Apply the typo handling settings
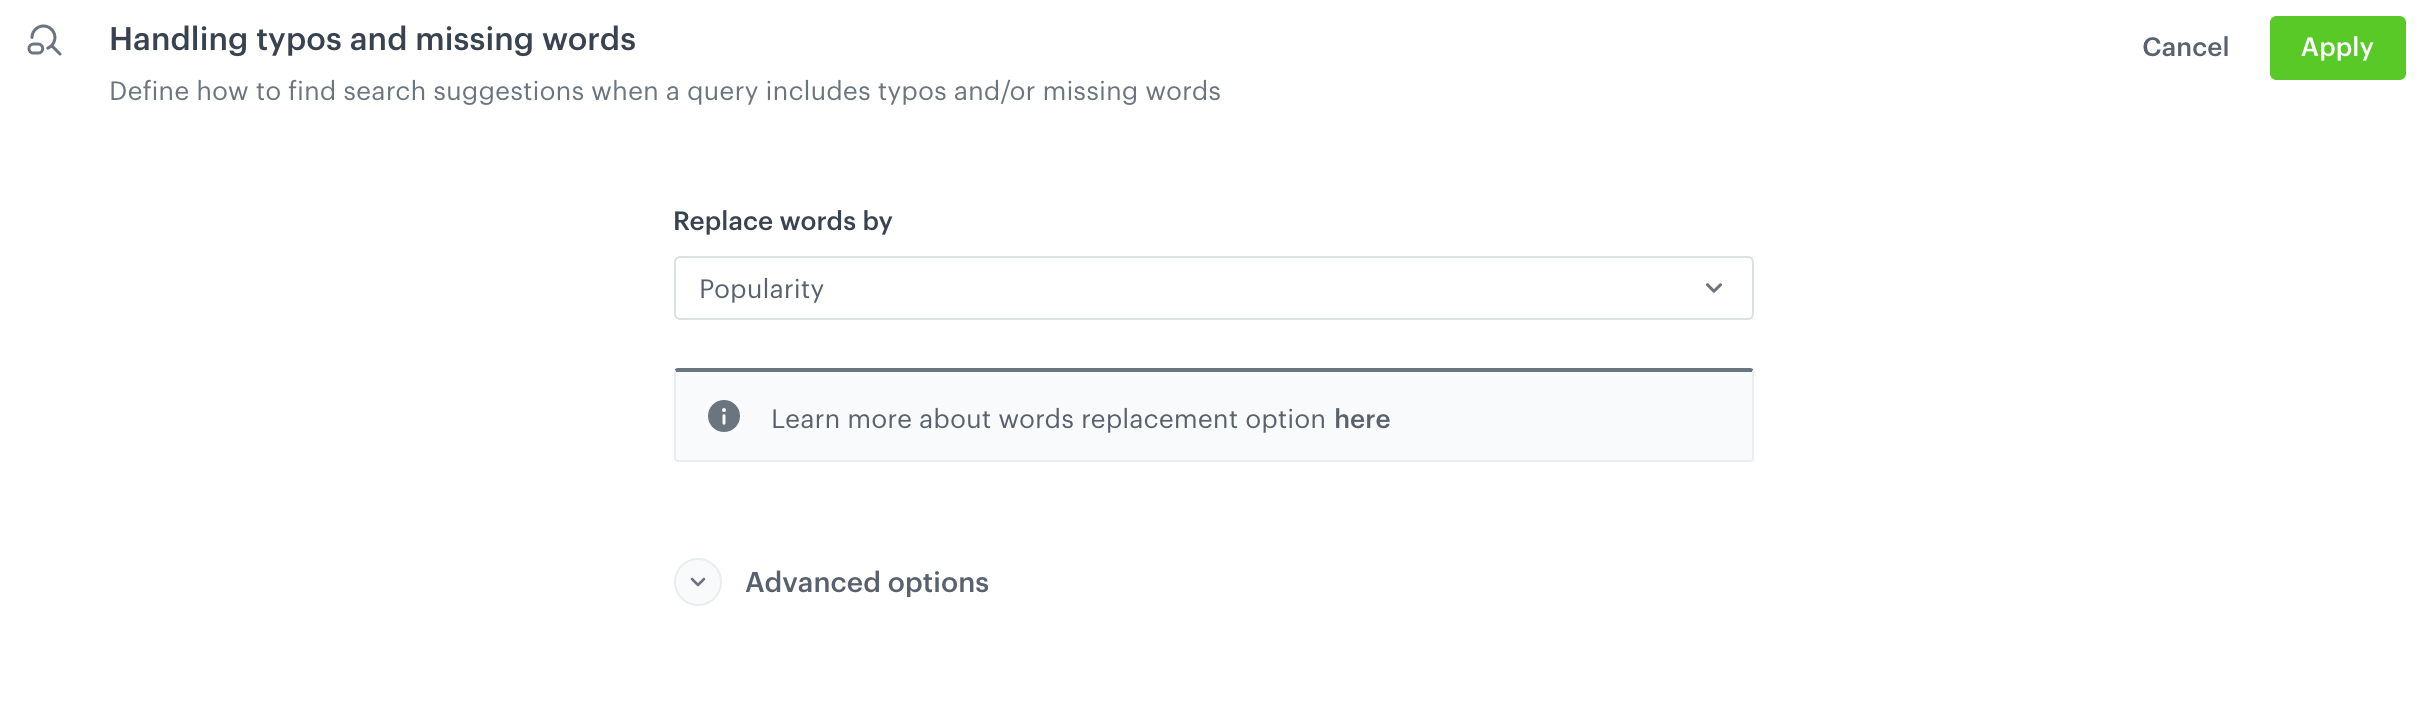 click(x=2337, y=47)
